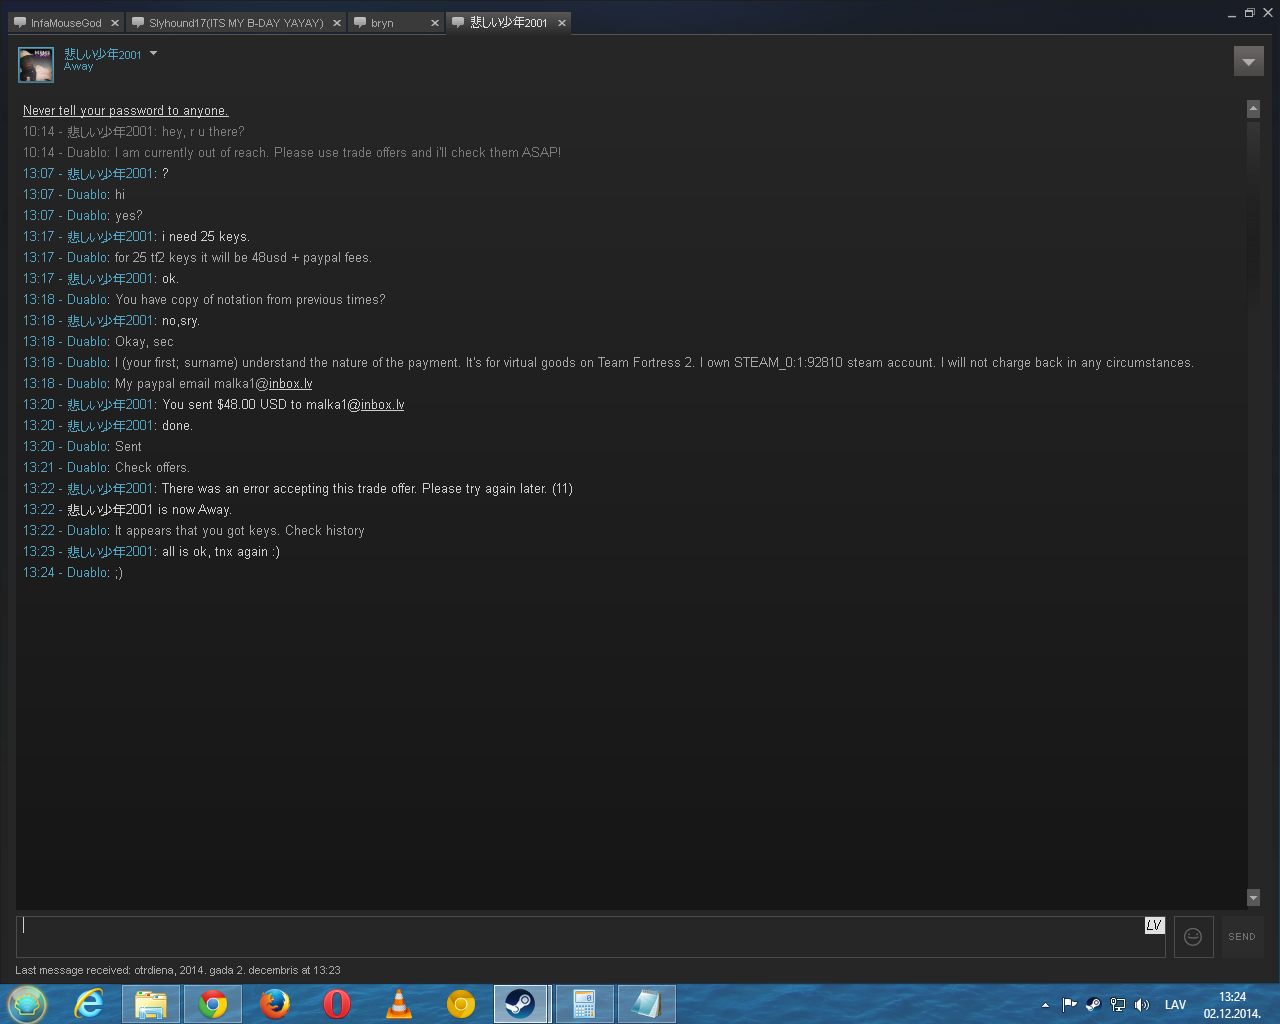Switch to the bryn chat tab
This screenshot has height=1024, width=1280.
click(x=382, y=23)
